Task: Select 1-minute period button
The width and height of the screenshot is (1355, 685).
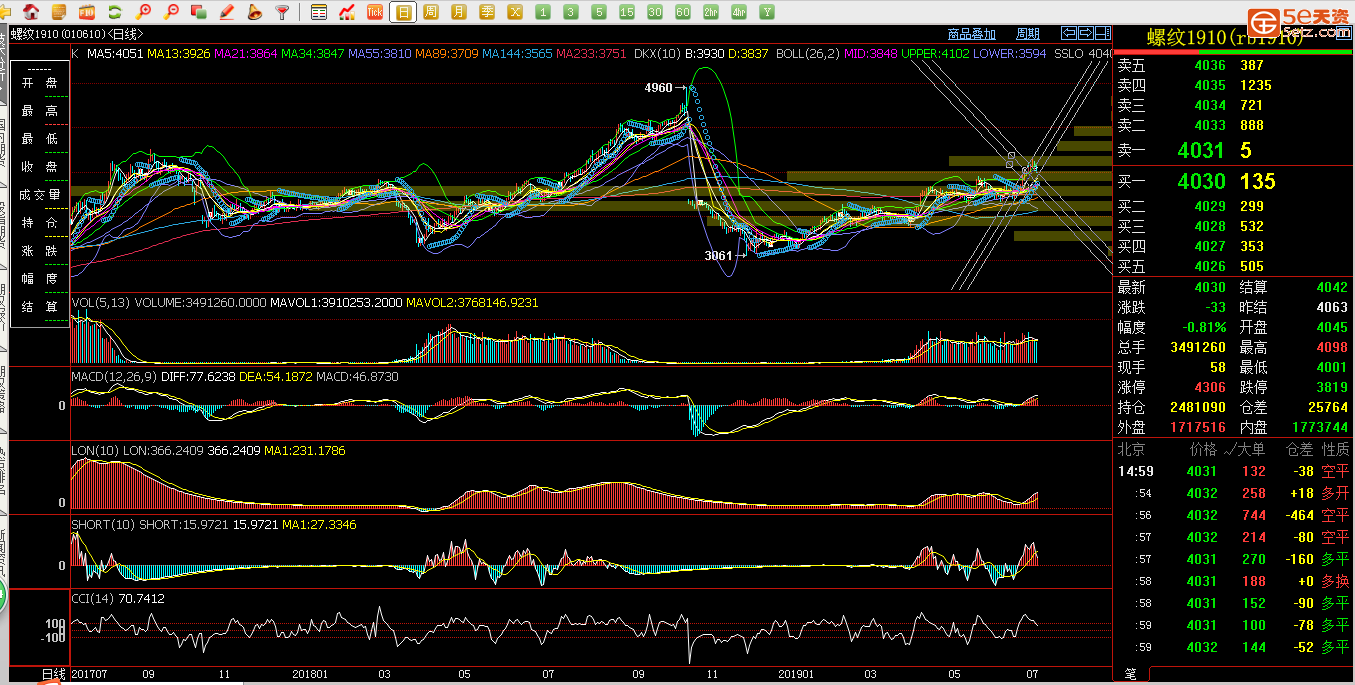Action: click(x=542, y=12)
